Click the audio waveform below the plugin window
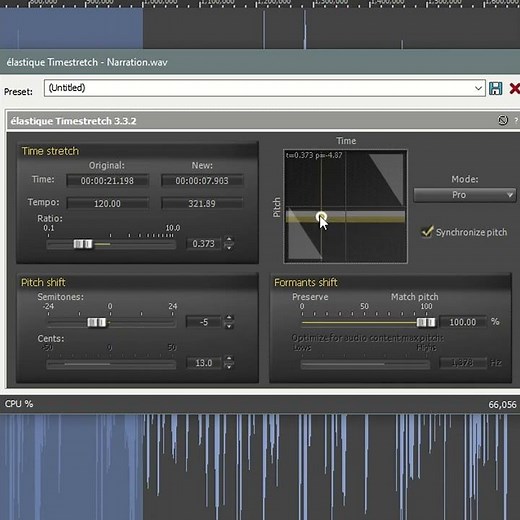 tap(260, 467)
